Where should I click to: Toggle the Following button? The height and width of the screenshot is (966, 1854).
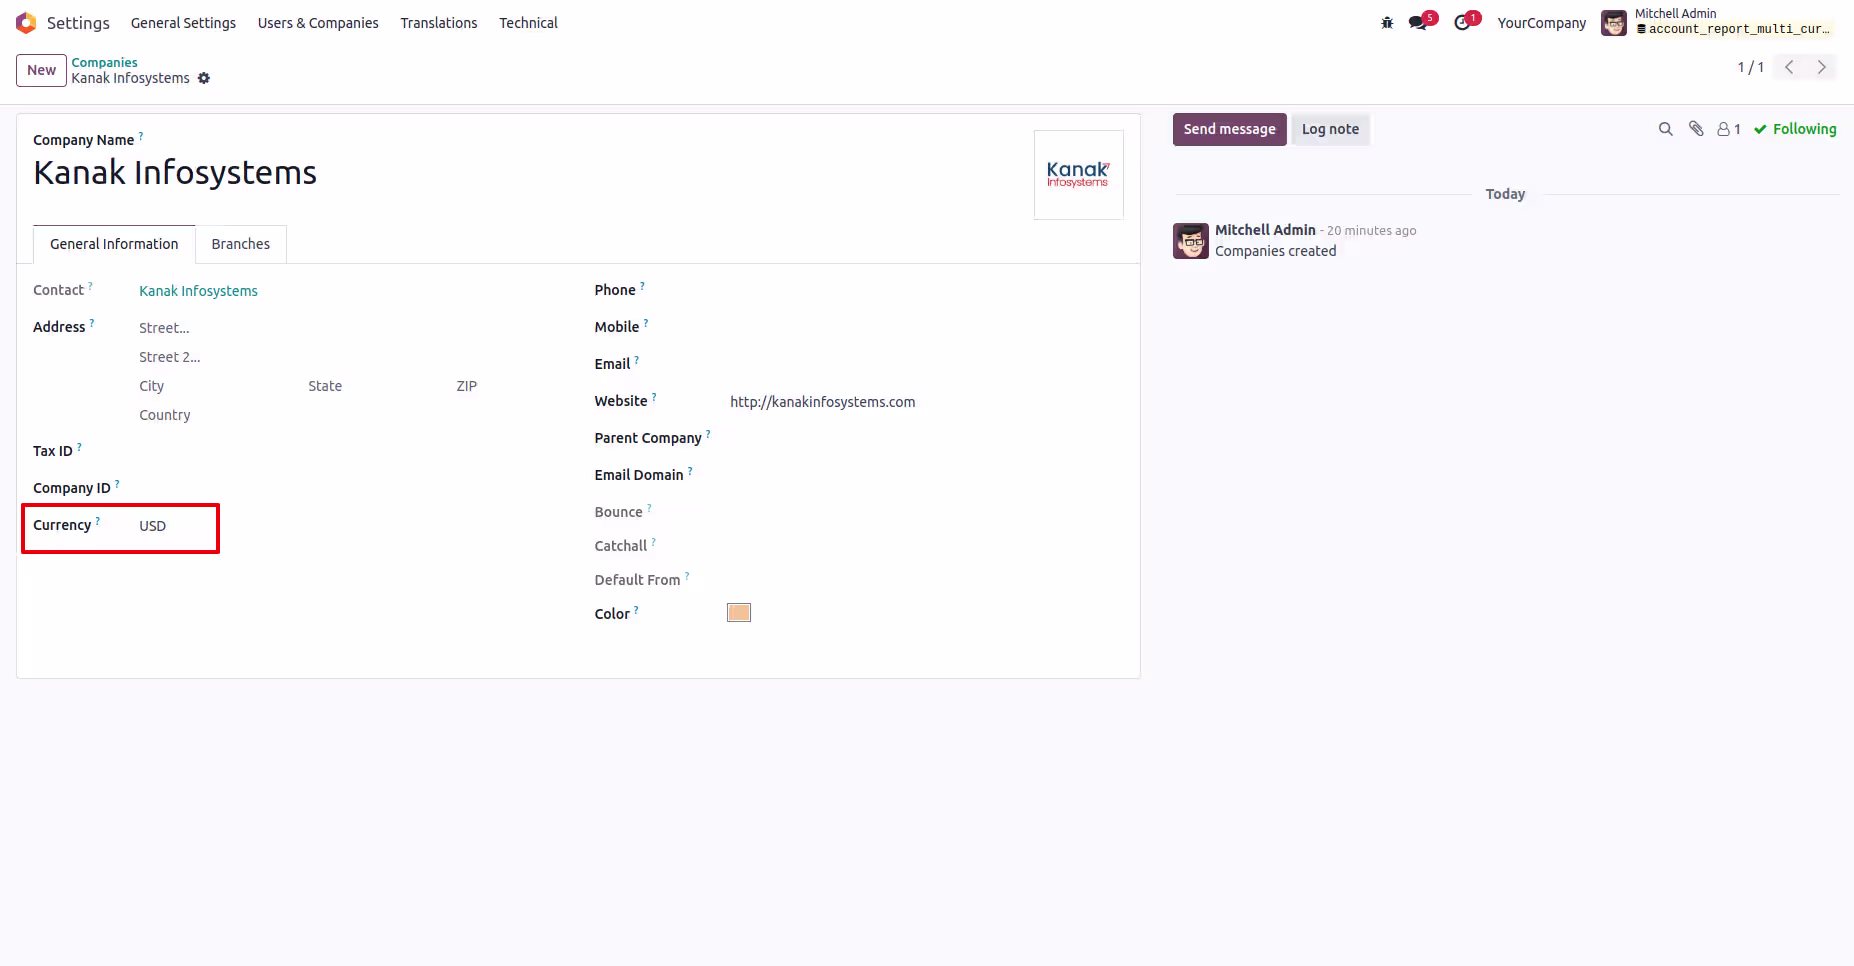[1795, 129]
